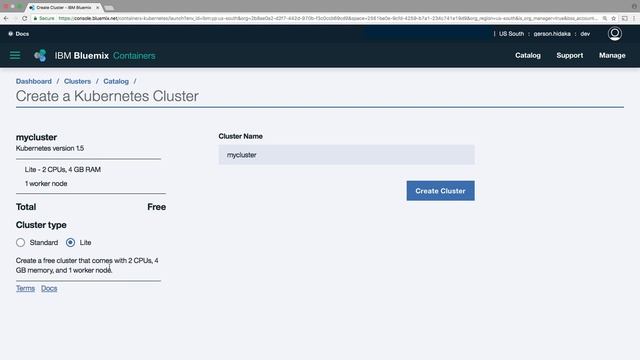Screen dimensions: 640x360
Task: Click the '1 worker node' summary line
Action: 46,184
